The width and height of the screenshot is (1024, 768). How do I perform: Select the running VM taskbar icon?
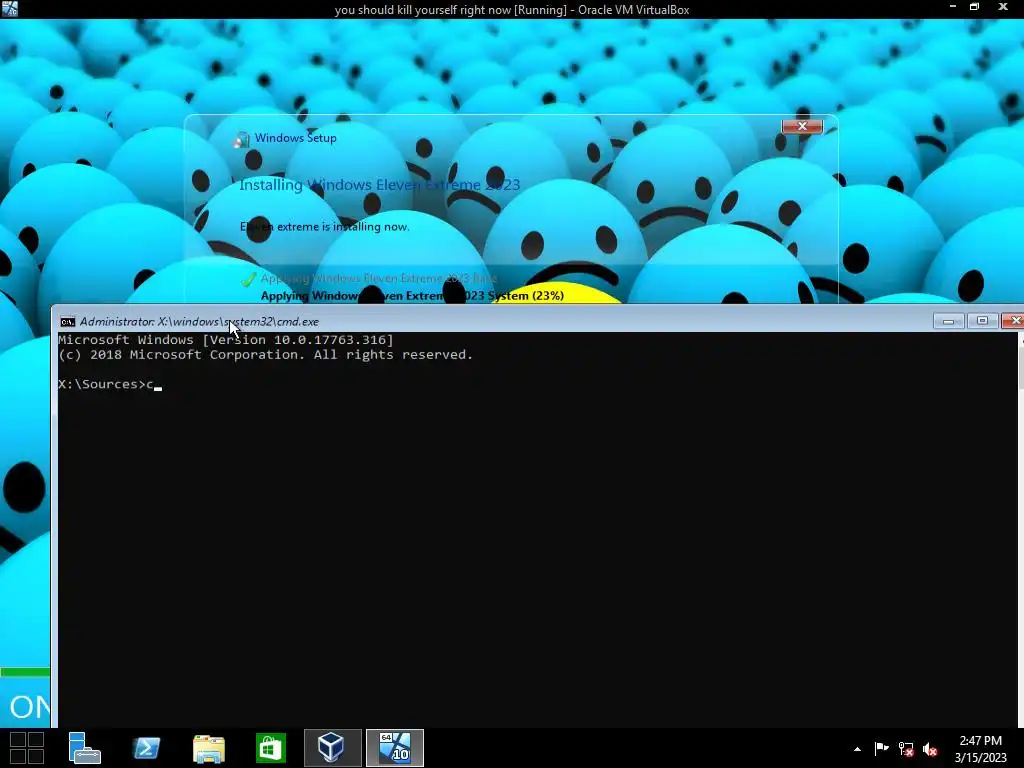pos(394,748)
